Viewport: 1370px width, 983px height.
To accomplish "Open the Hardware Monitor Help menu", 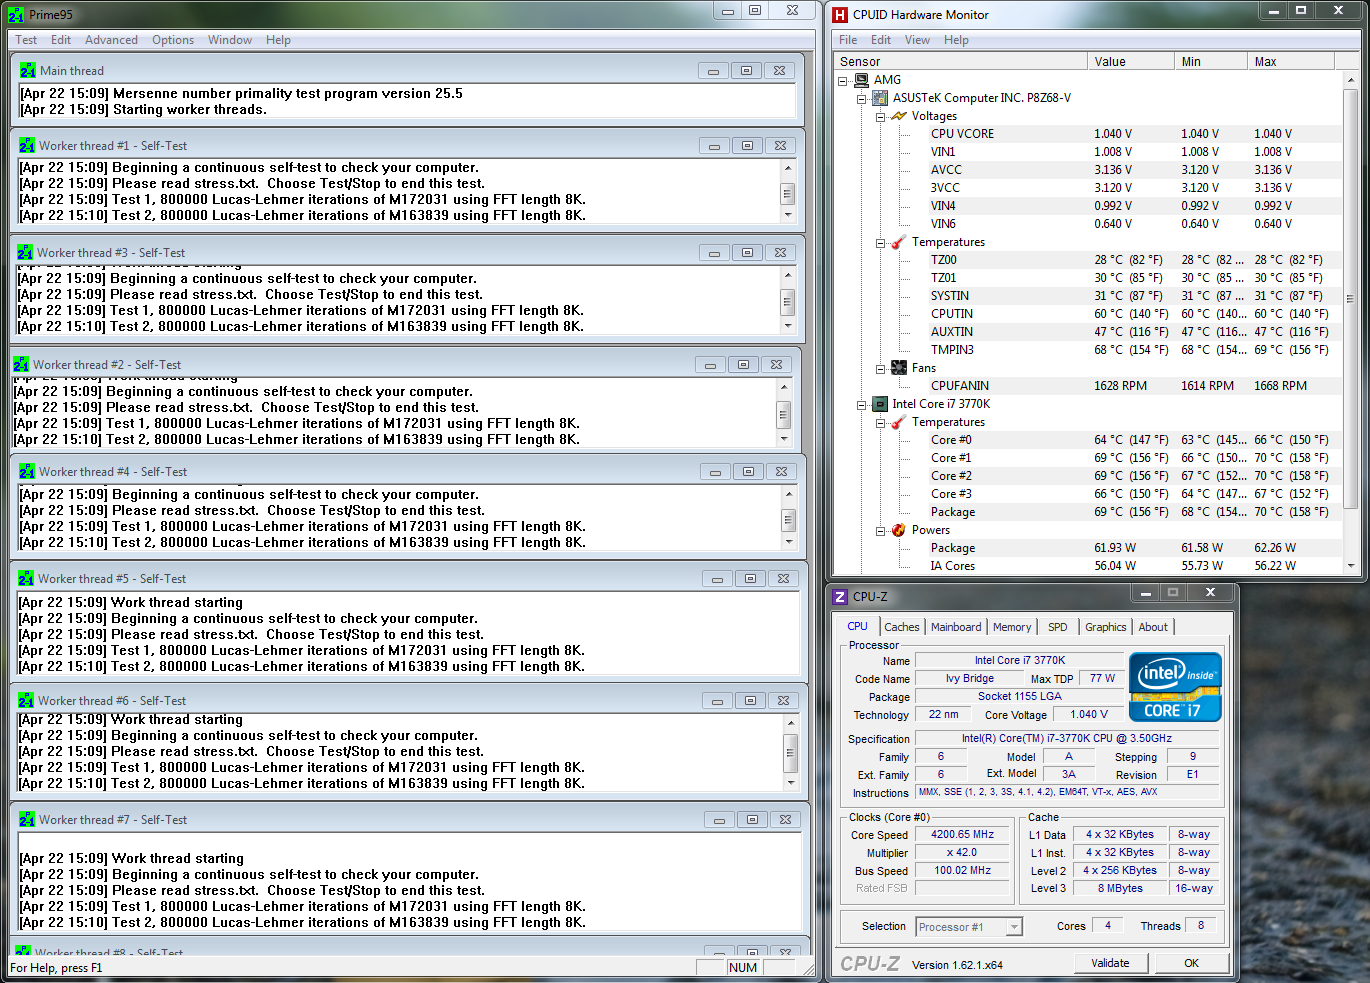I will 956,40.
